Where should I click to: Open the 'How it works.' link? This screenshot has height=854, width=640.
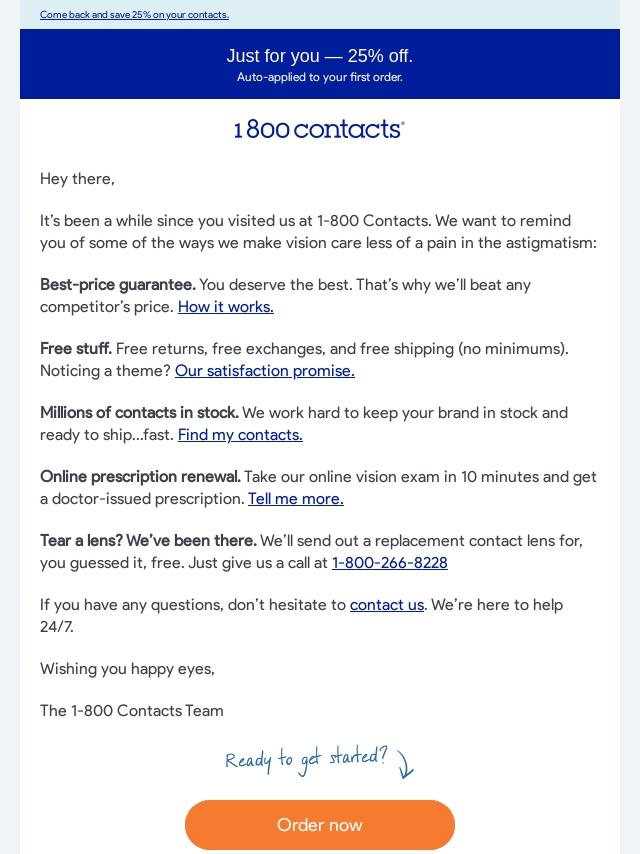(x=225, y=307)
